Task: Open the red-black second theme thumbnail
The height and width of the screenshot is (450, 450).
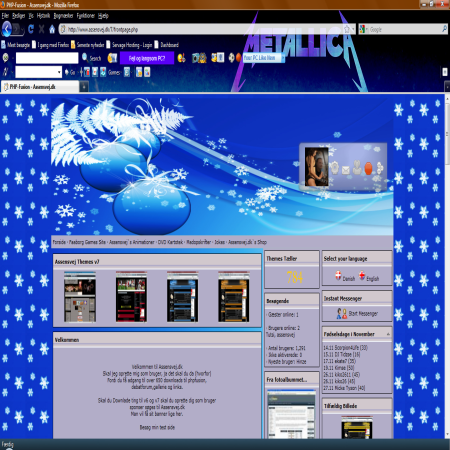Action: (131, 296)
